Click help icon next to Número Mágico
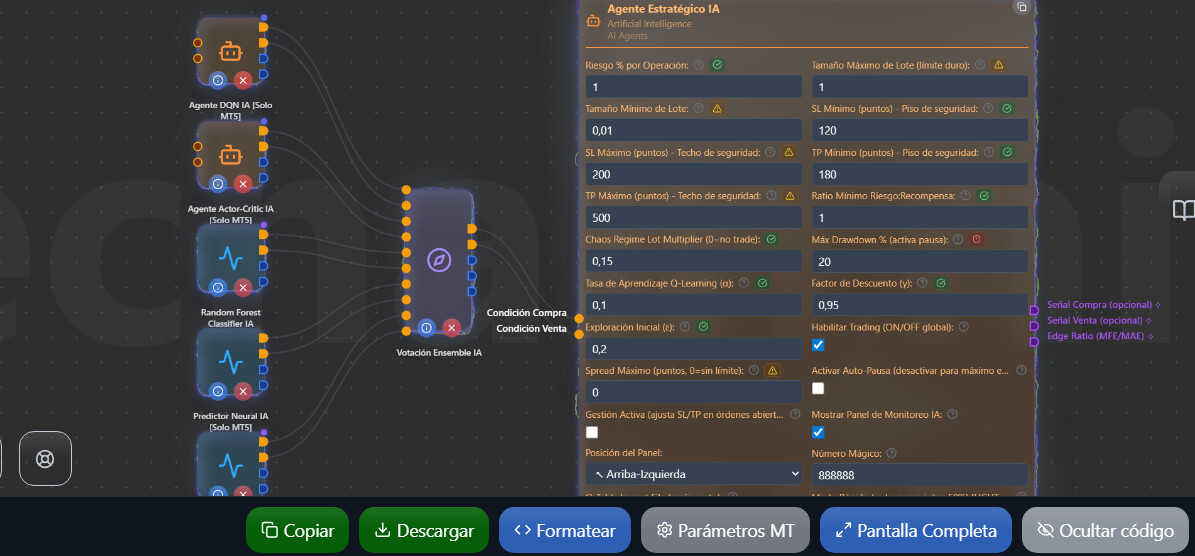 891,453
